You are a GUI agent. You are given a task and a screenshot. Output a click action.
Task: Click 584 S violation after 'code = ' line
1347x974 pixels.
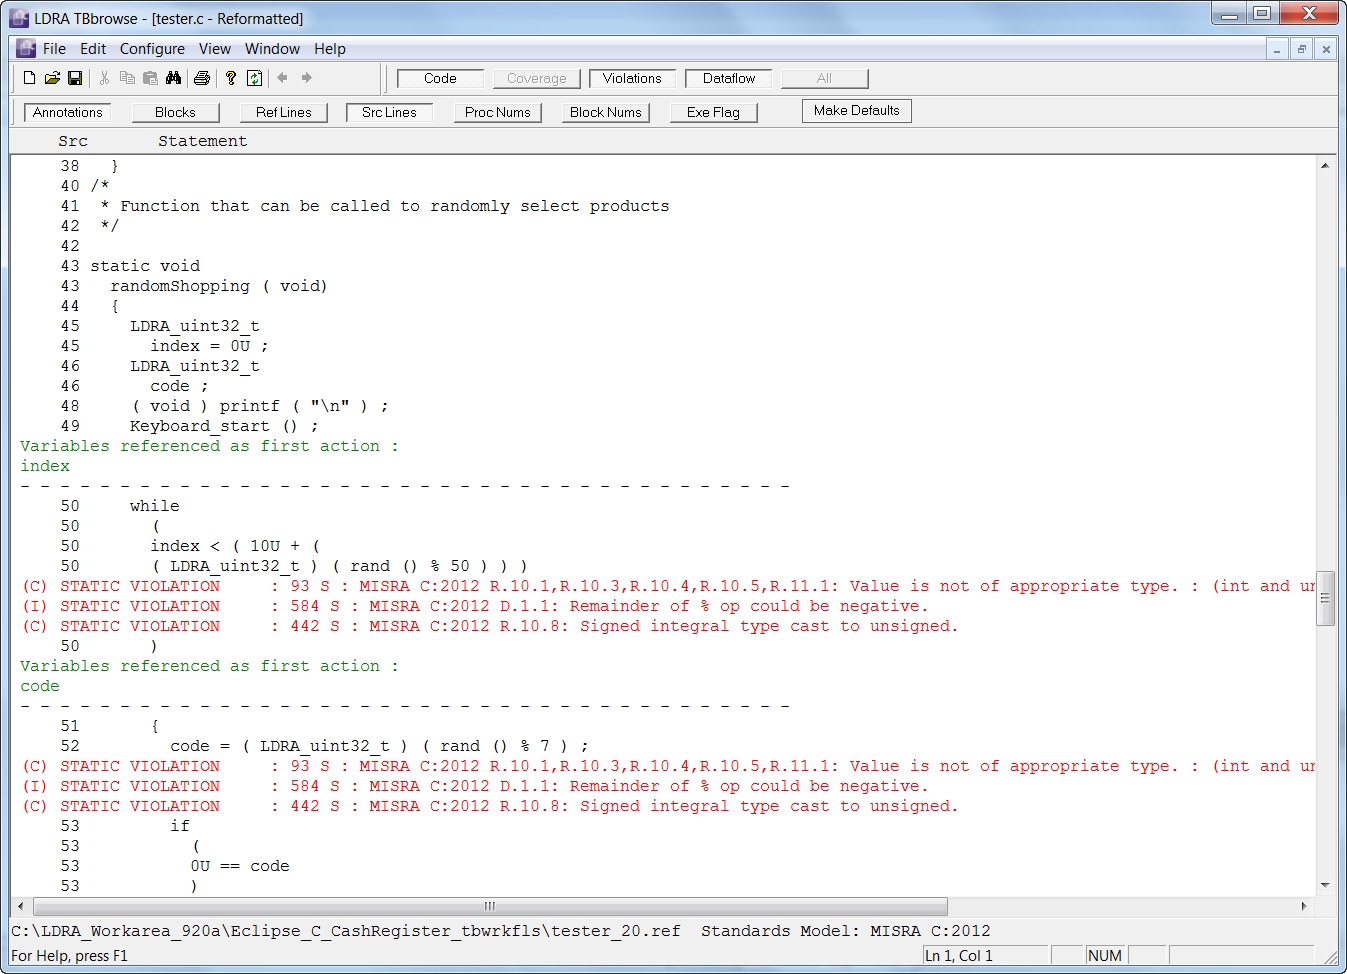(x=475, y=786)
